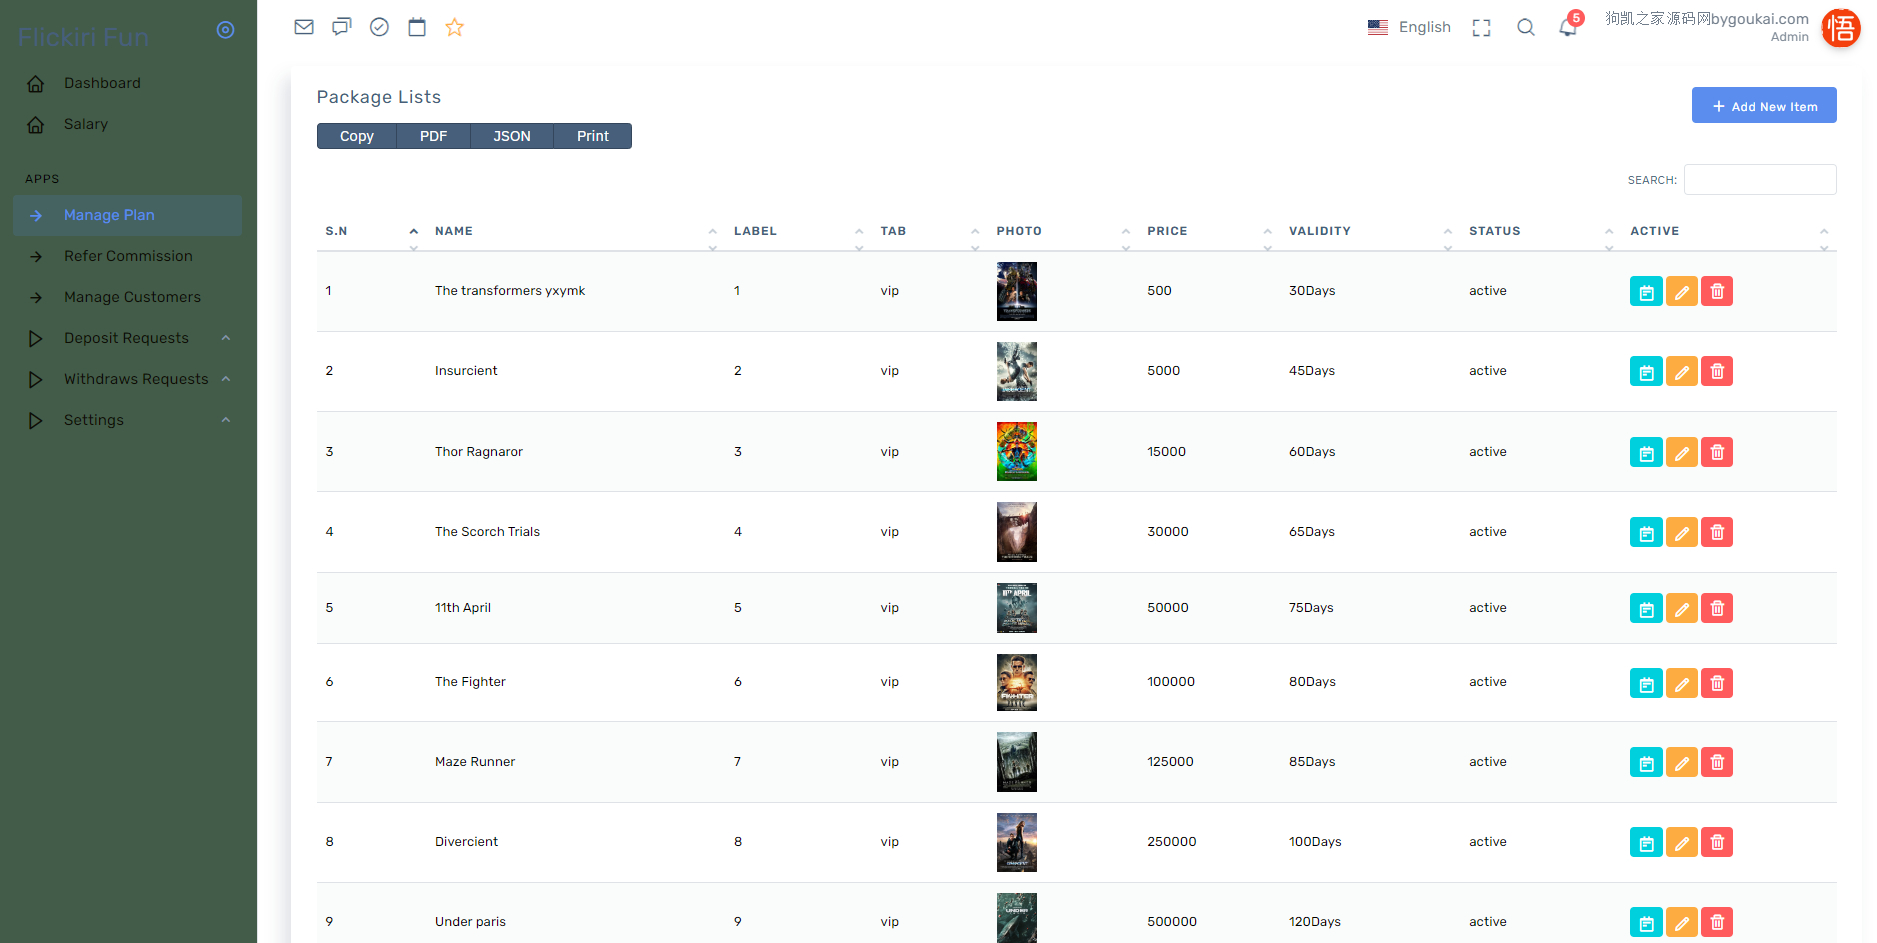1877x943 pixels.
Task: Click the orange edit pencil for The Fighter
Action: (1682, 683)
